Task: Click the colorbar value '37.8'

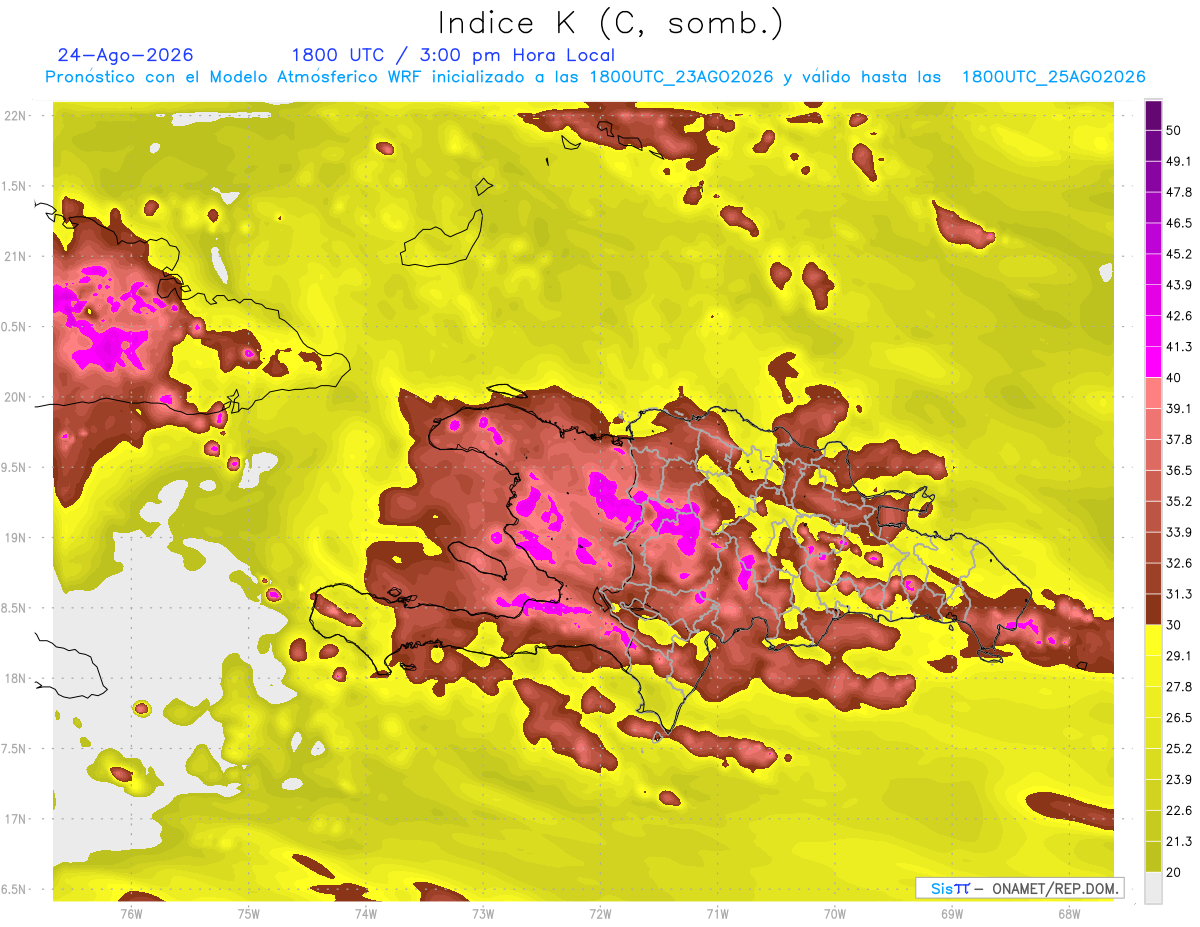Action: pyautogui.click(x=1178, y=439)
